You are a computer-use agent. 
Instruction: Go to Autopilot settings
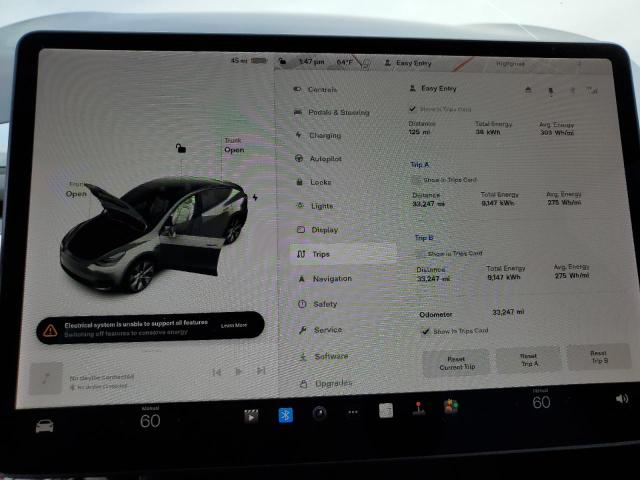pos(318,158)
